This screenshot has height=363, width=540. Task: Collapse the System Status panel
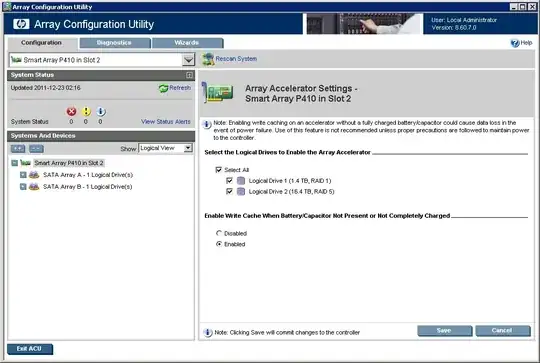pyautogui.click(x=189, y=75)
